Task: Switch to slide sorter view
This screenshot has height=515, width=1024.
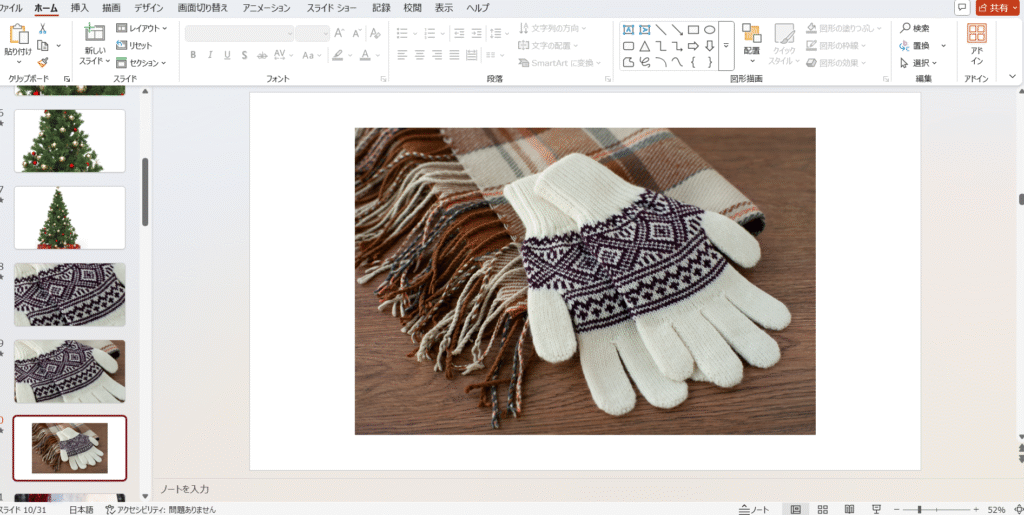Action: [822, 509]
